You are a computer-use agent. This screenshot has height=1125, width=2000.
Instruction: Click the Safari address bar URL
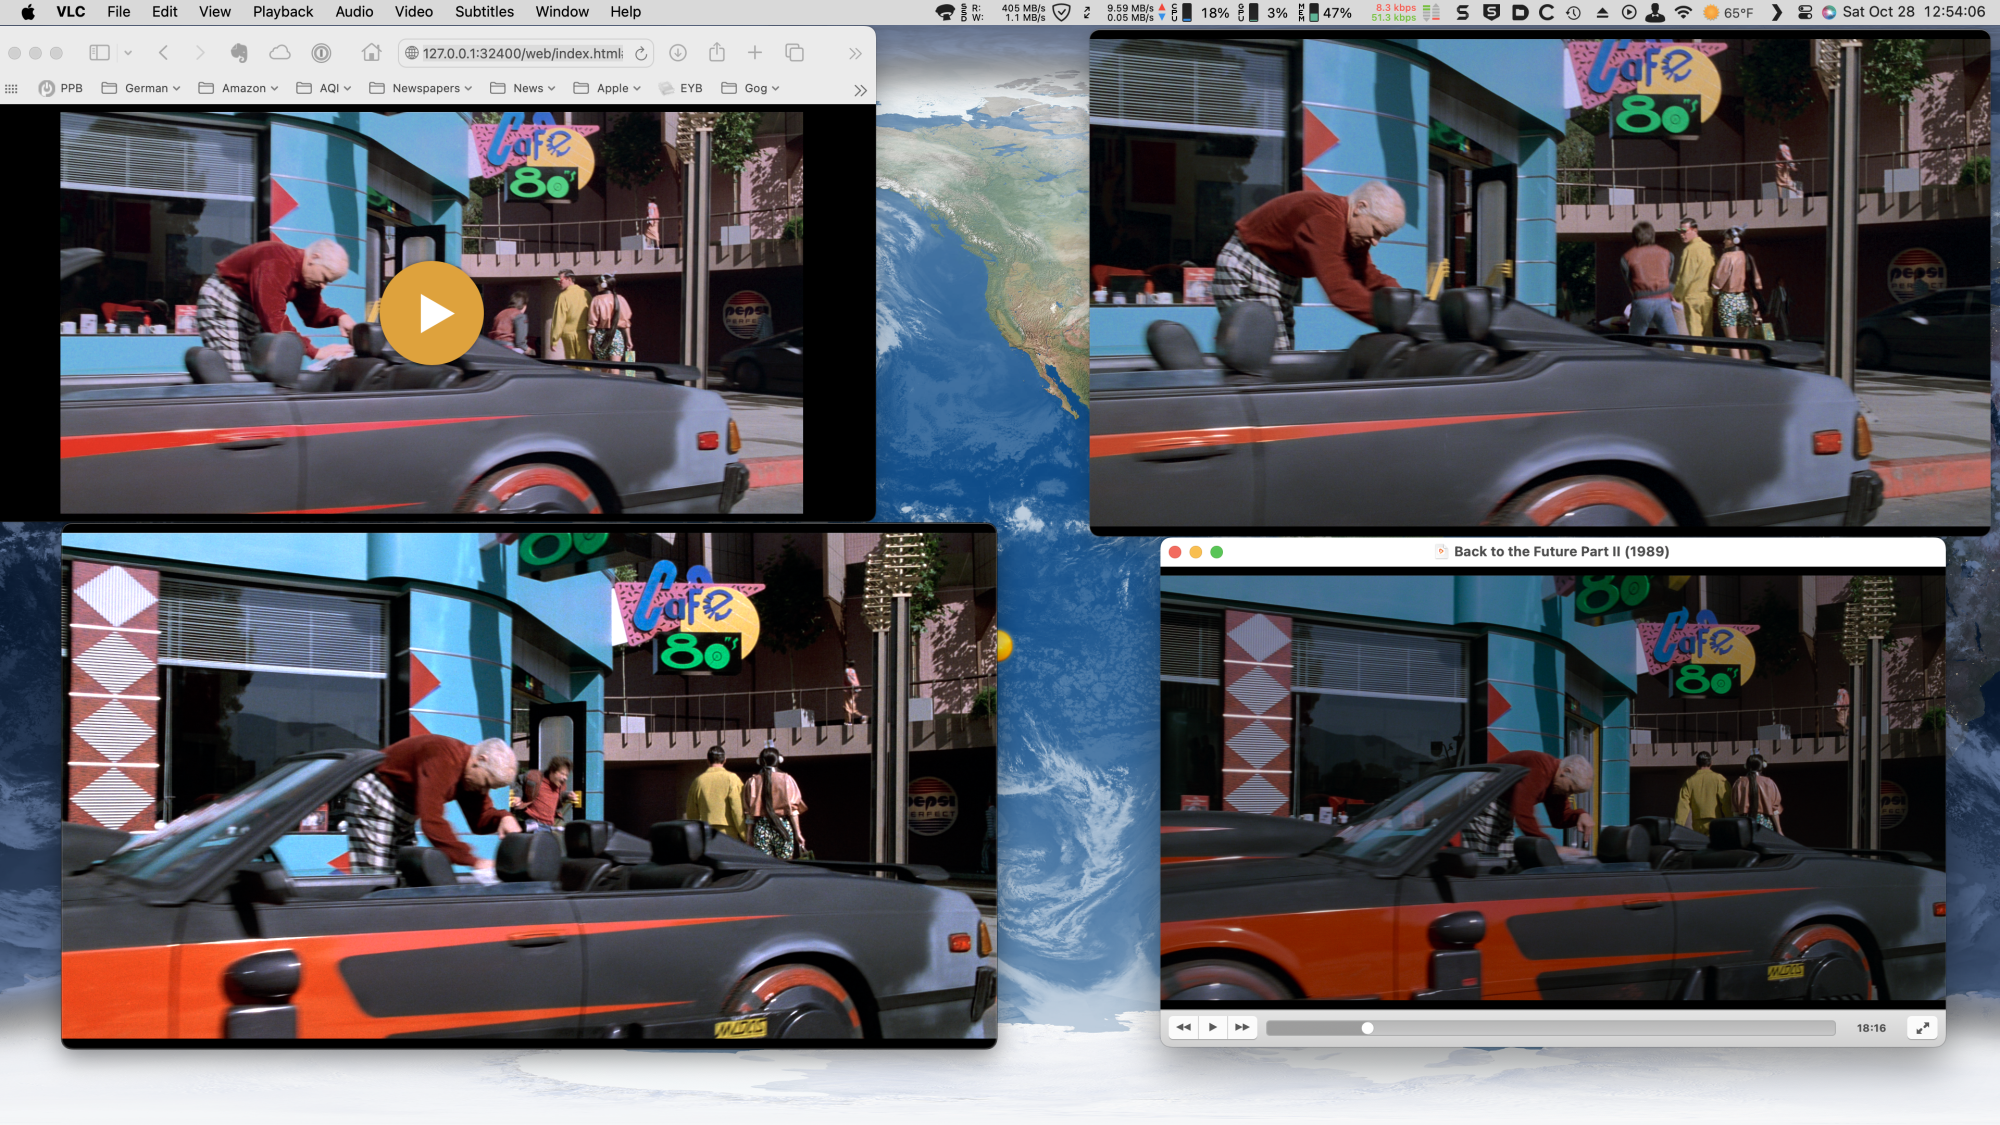[x=520, y=53]
